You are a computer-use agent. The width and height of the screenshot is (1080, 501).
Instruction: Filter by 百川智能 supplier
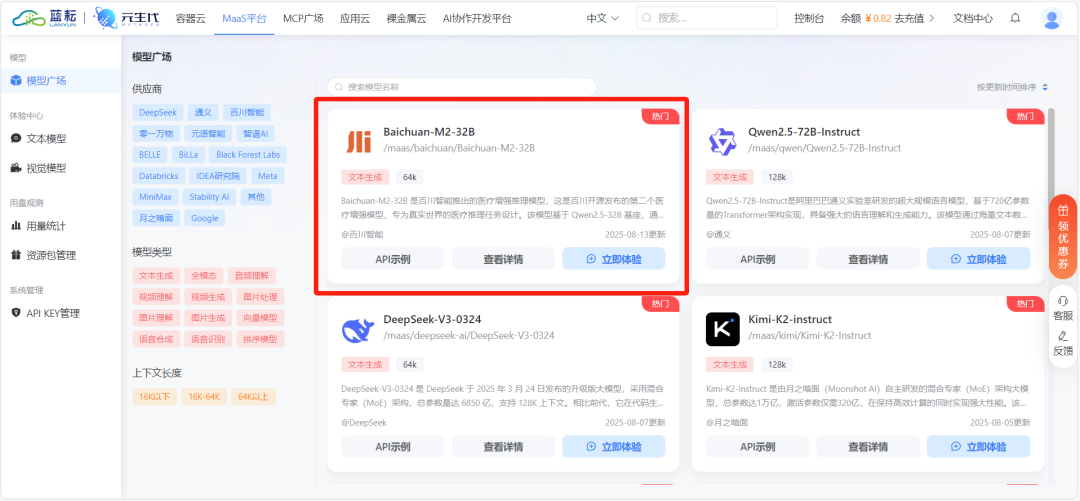click(x=247, y=112)
